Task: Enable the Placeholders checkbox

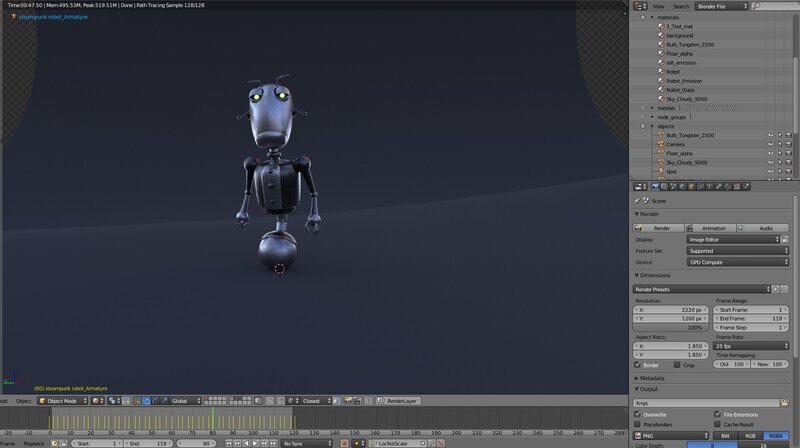Action: click(640, 424)
